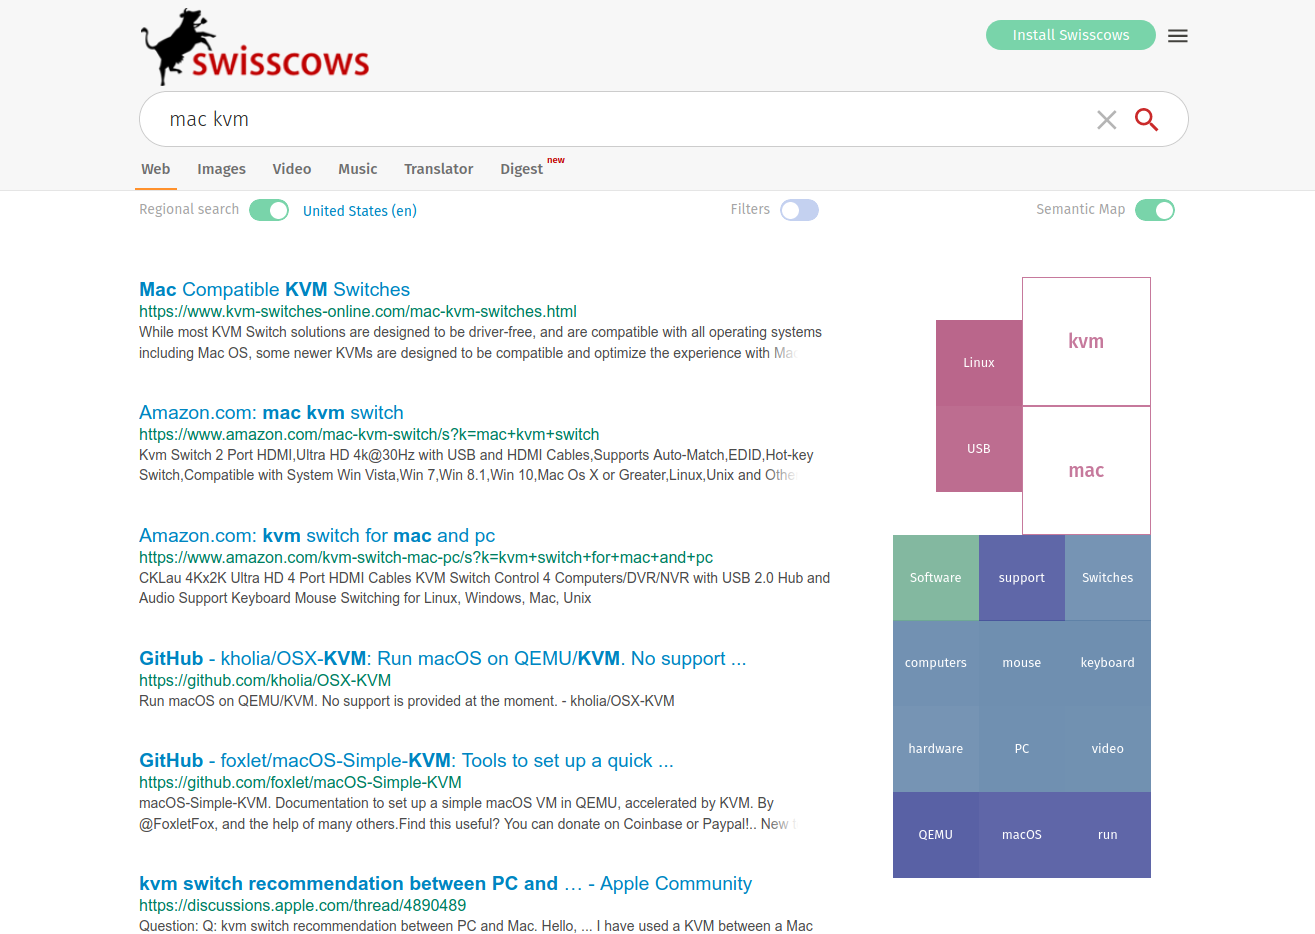Turn off the Regional search toggle
The width and height of the screenshot is (1315, 934).
pos(269,210)
